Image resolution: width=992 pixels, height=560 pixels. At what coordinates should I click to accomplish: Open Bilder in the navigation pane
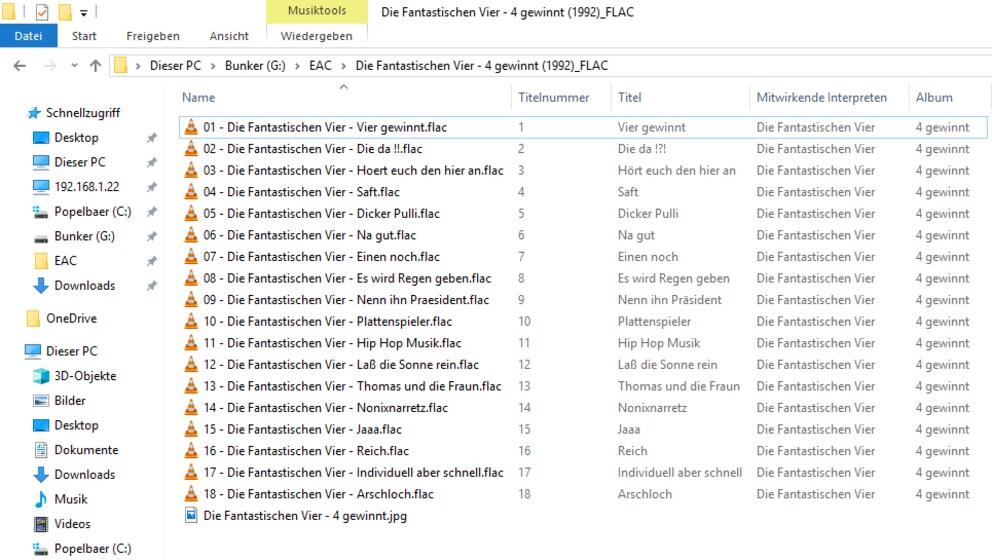(x=70, y=401)
